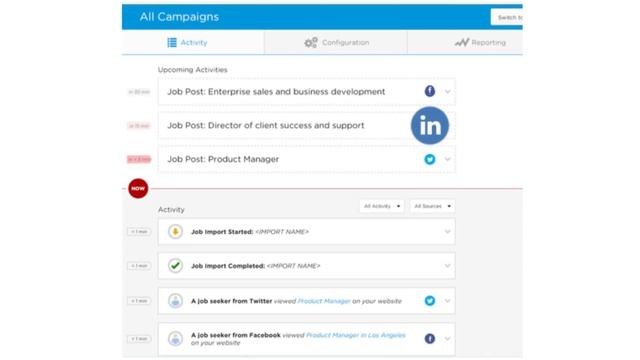Expand the Job Import Completed row

[447, 266]
